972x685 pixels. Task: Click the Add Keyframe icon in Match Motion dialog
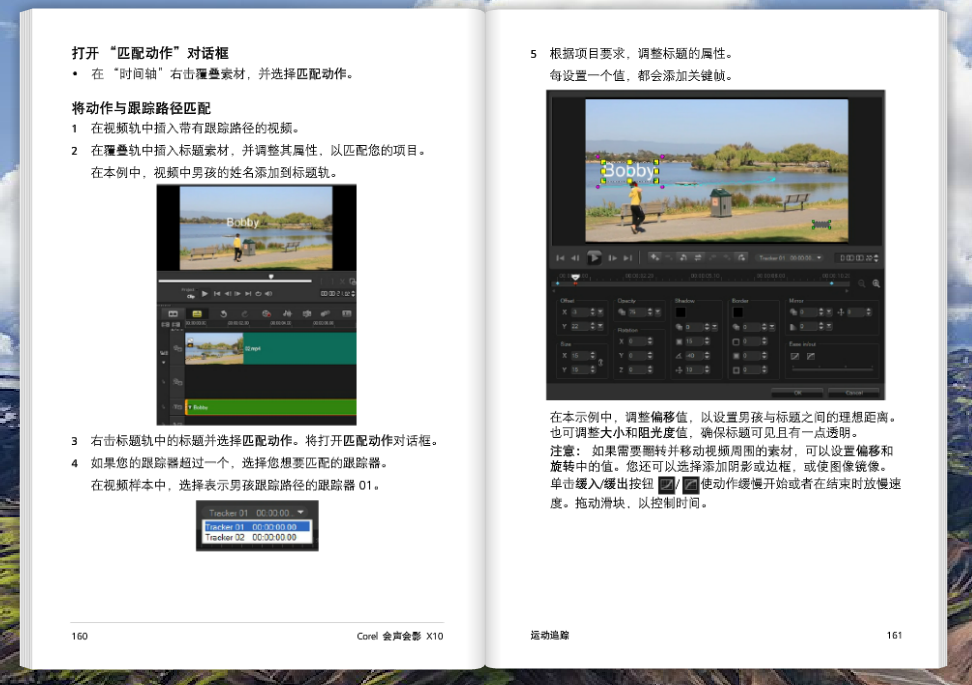[655, 257]
